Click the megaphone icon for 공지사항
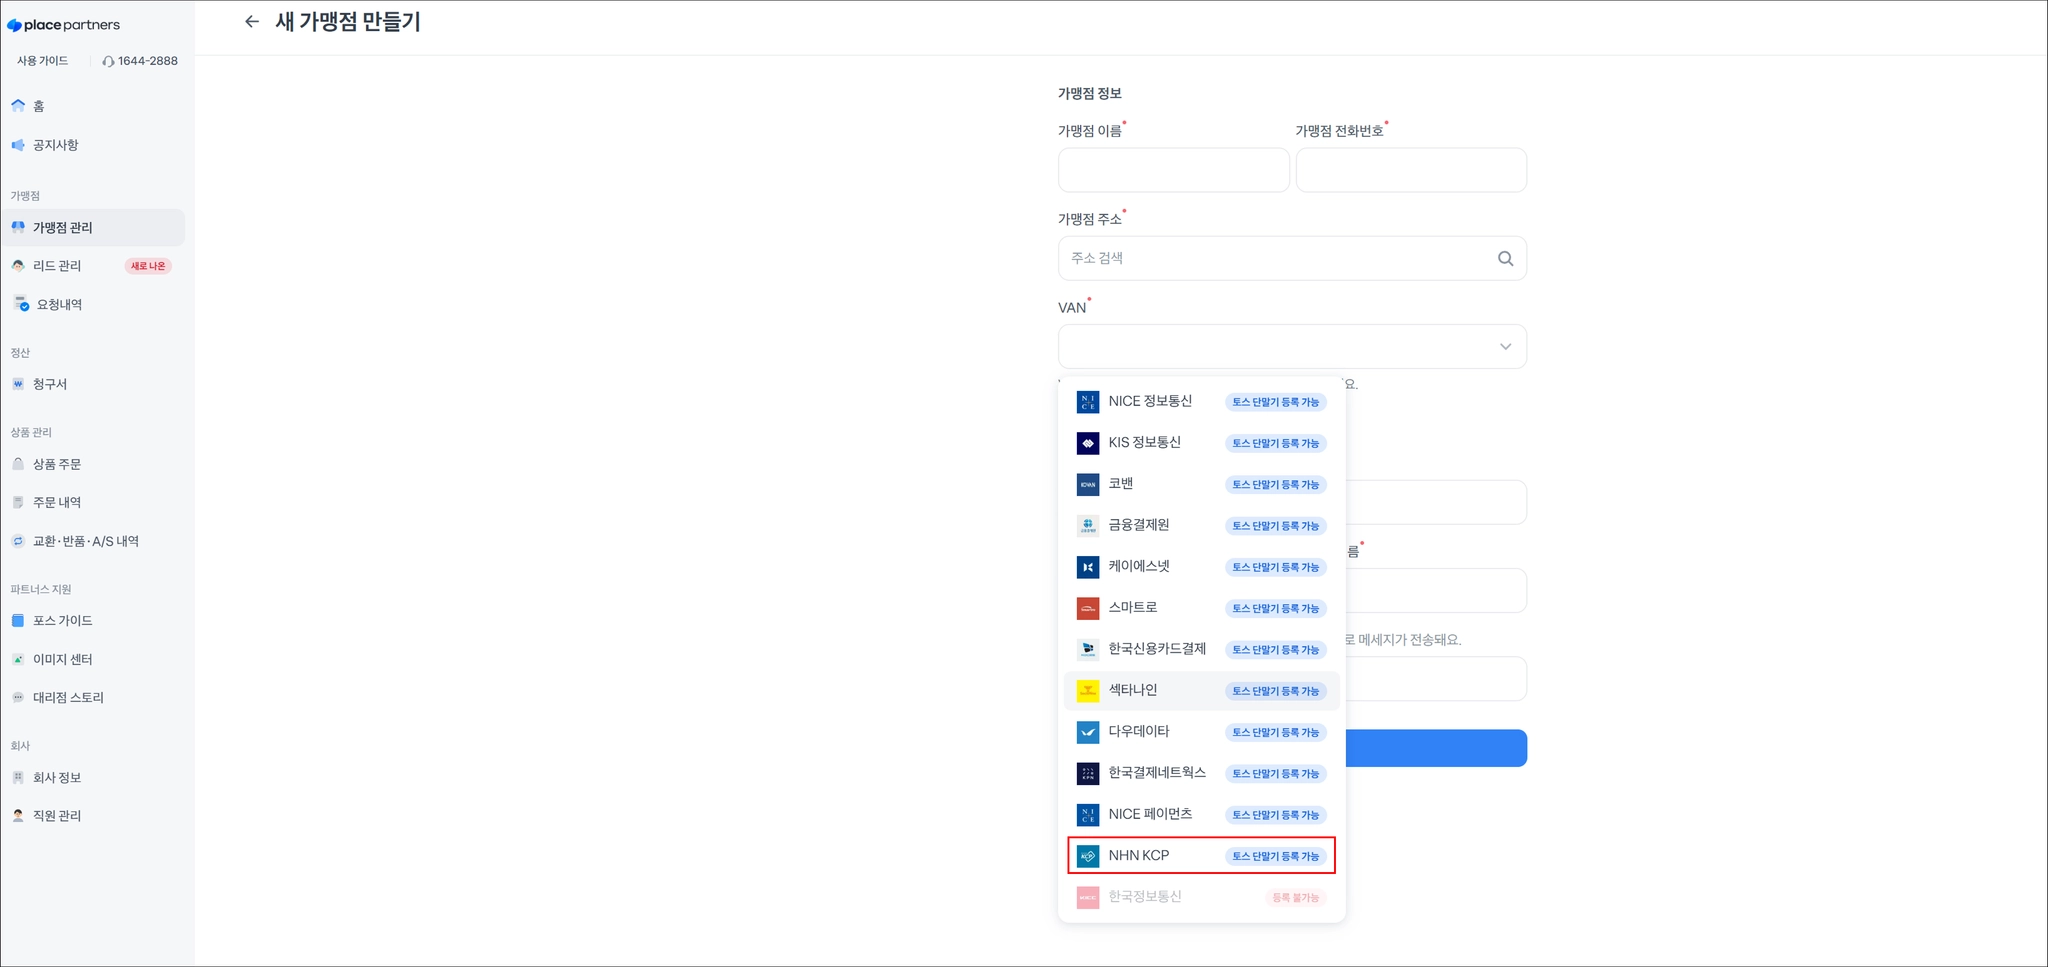The height and width of the screenshot is (967, 2048). click(x=18, y=145)
